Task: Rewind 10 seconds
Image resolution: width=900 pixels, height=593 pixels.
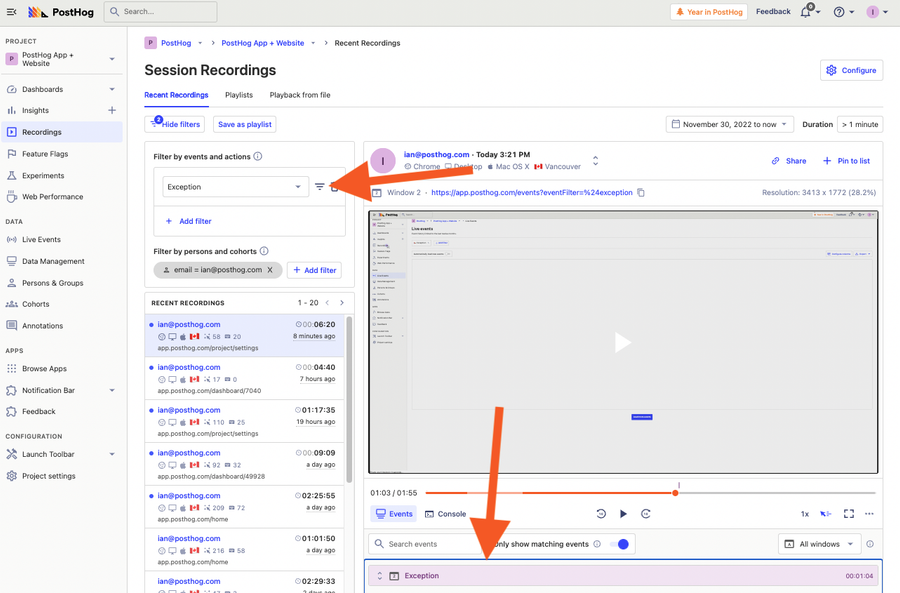Action: coord(601,514)
